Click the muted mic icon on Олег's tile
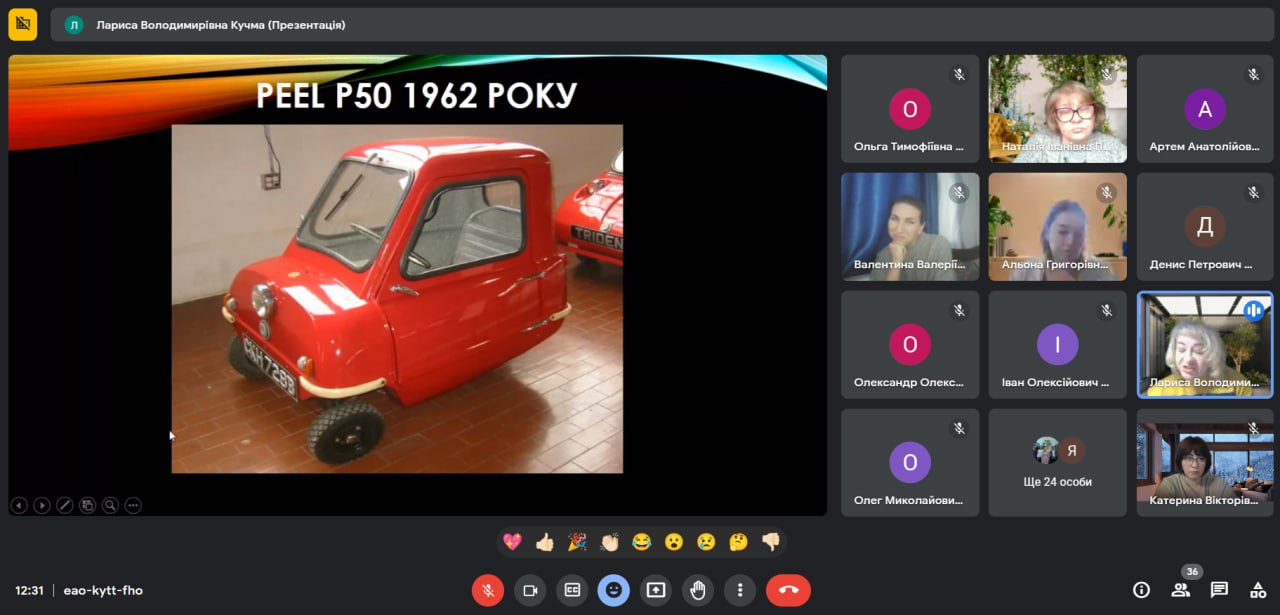 958,428
